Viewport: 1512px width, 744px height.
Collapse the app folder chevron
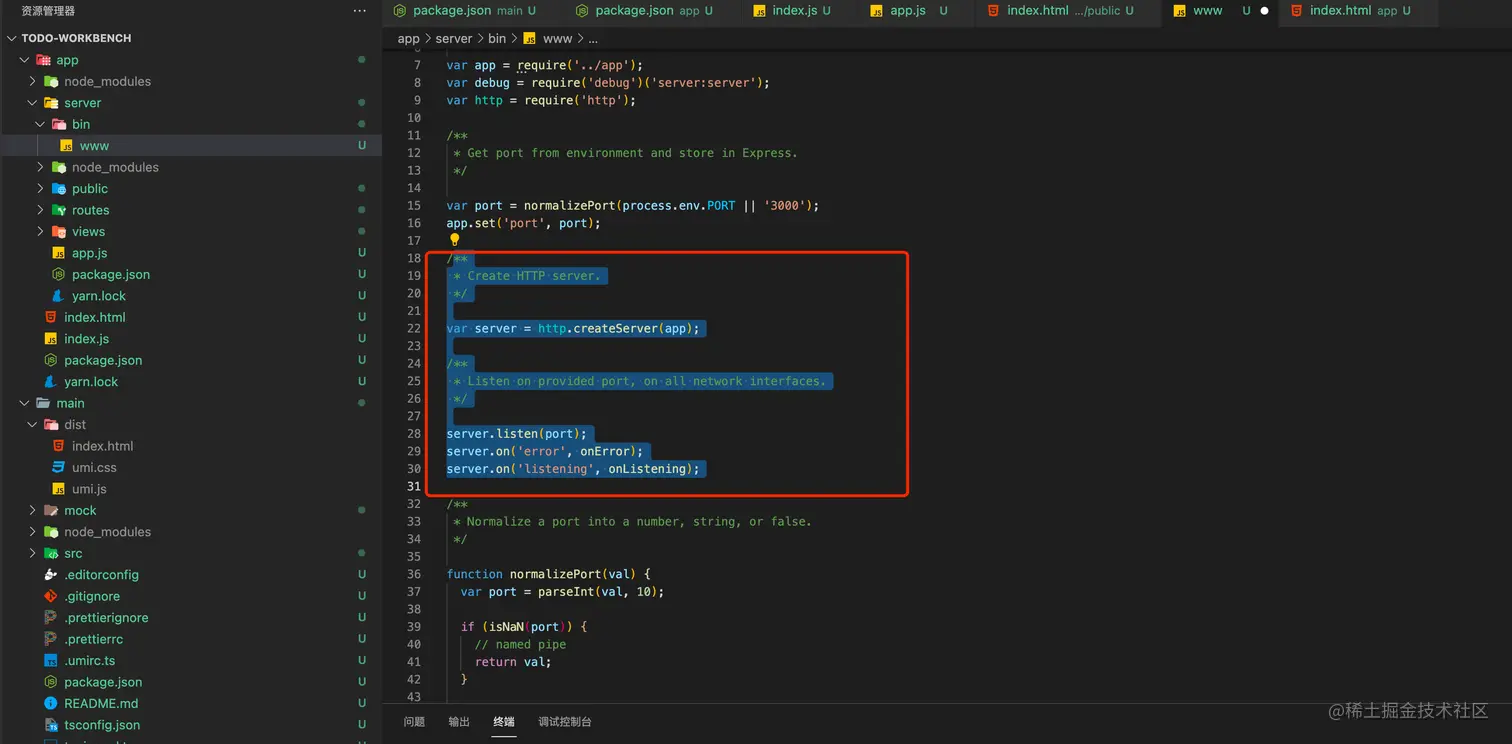pyautogui.click(x=25, y=60)
